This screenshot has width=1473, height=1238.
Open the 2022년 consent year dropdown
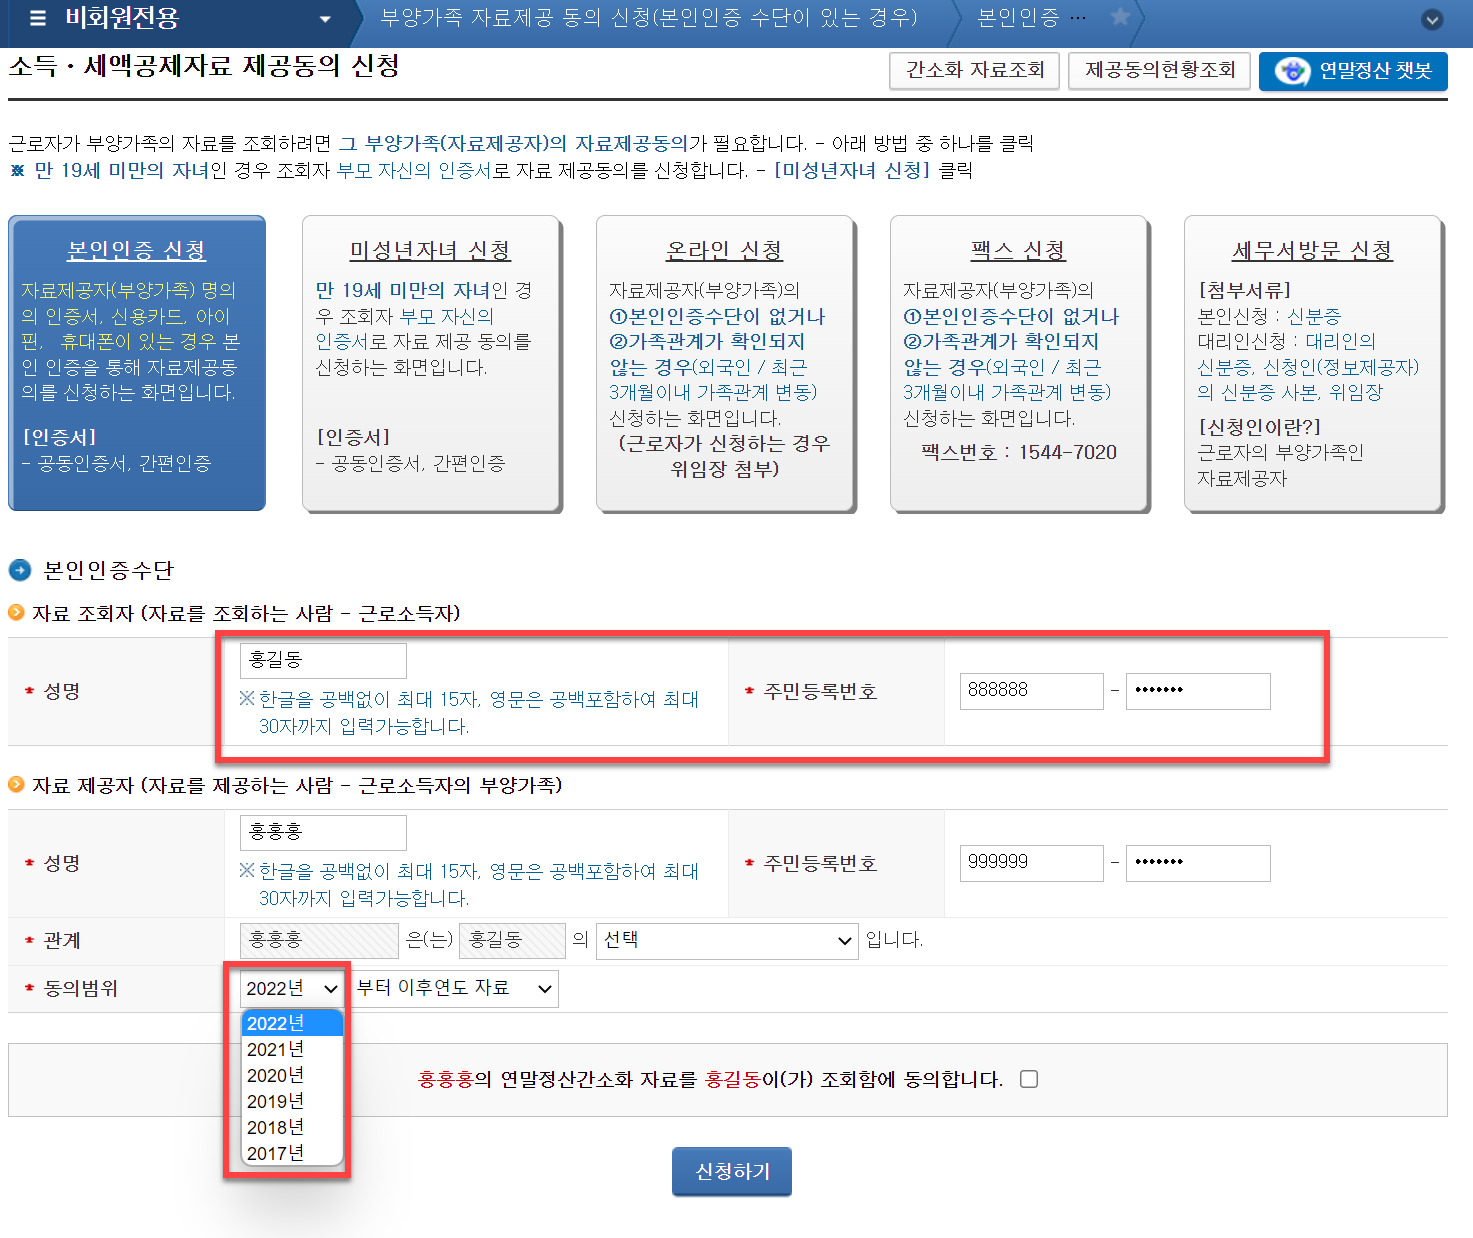(x=291, y=988)
